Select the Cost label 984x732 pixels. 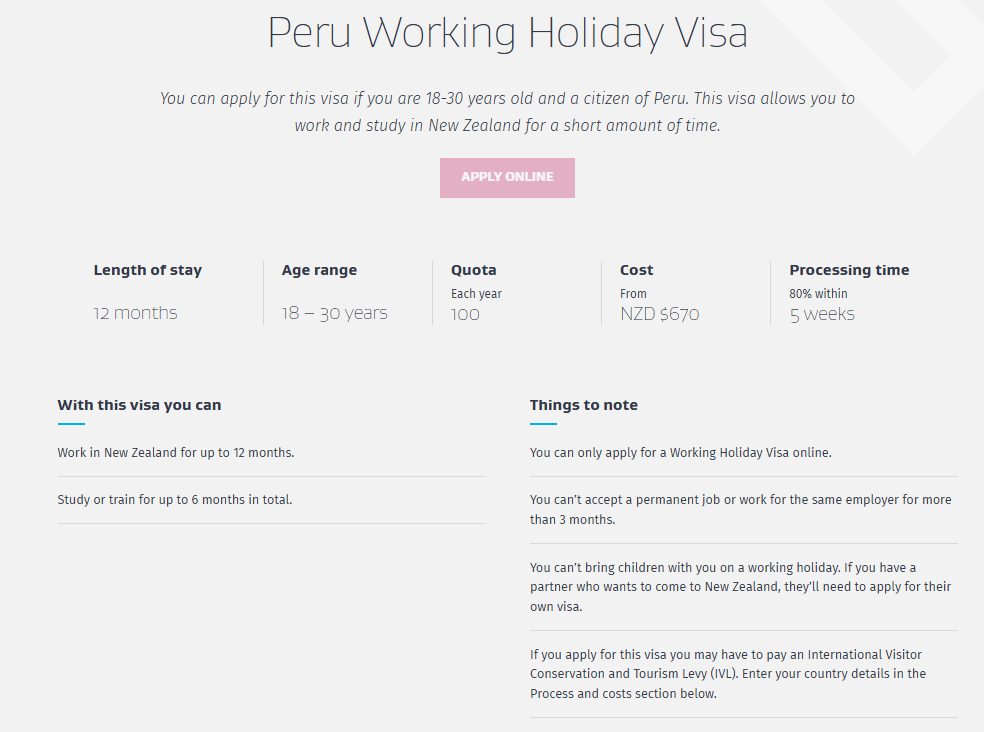(636, 270)
